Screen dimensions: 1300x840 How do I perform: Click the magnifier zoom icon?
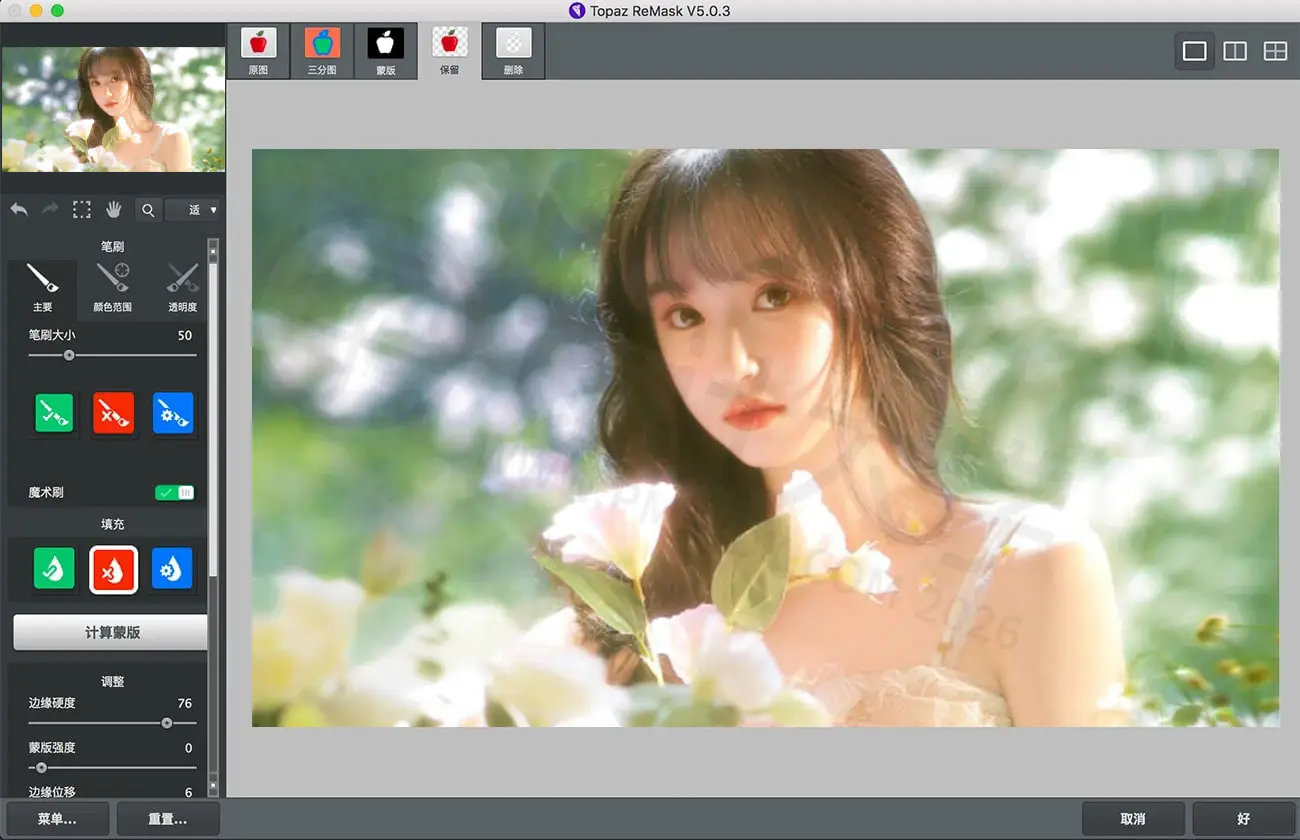148,210
